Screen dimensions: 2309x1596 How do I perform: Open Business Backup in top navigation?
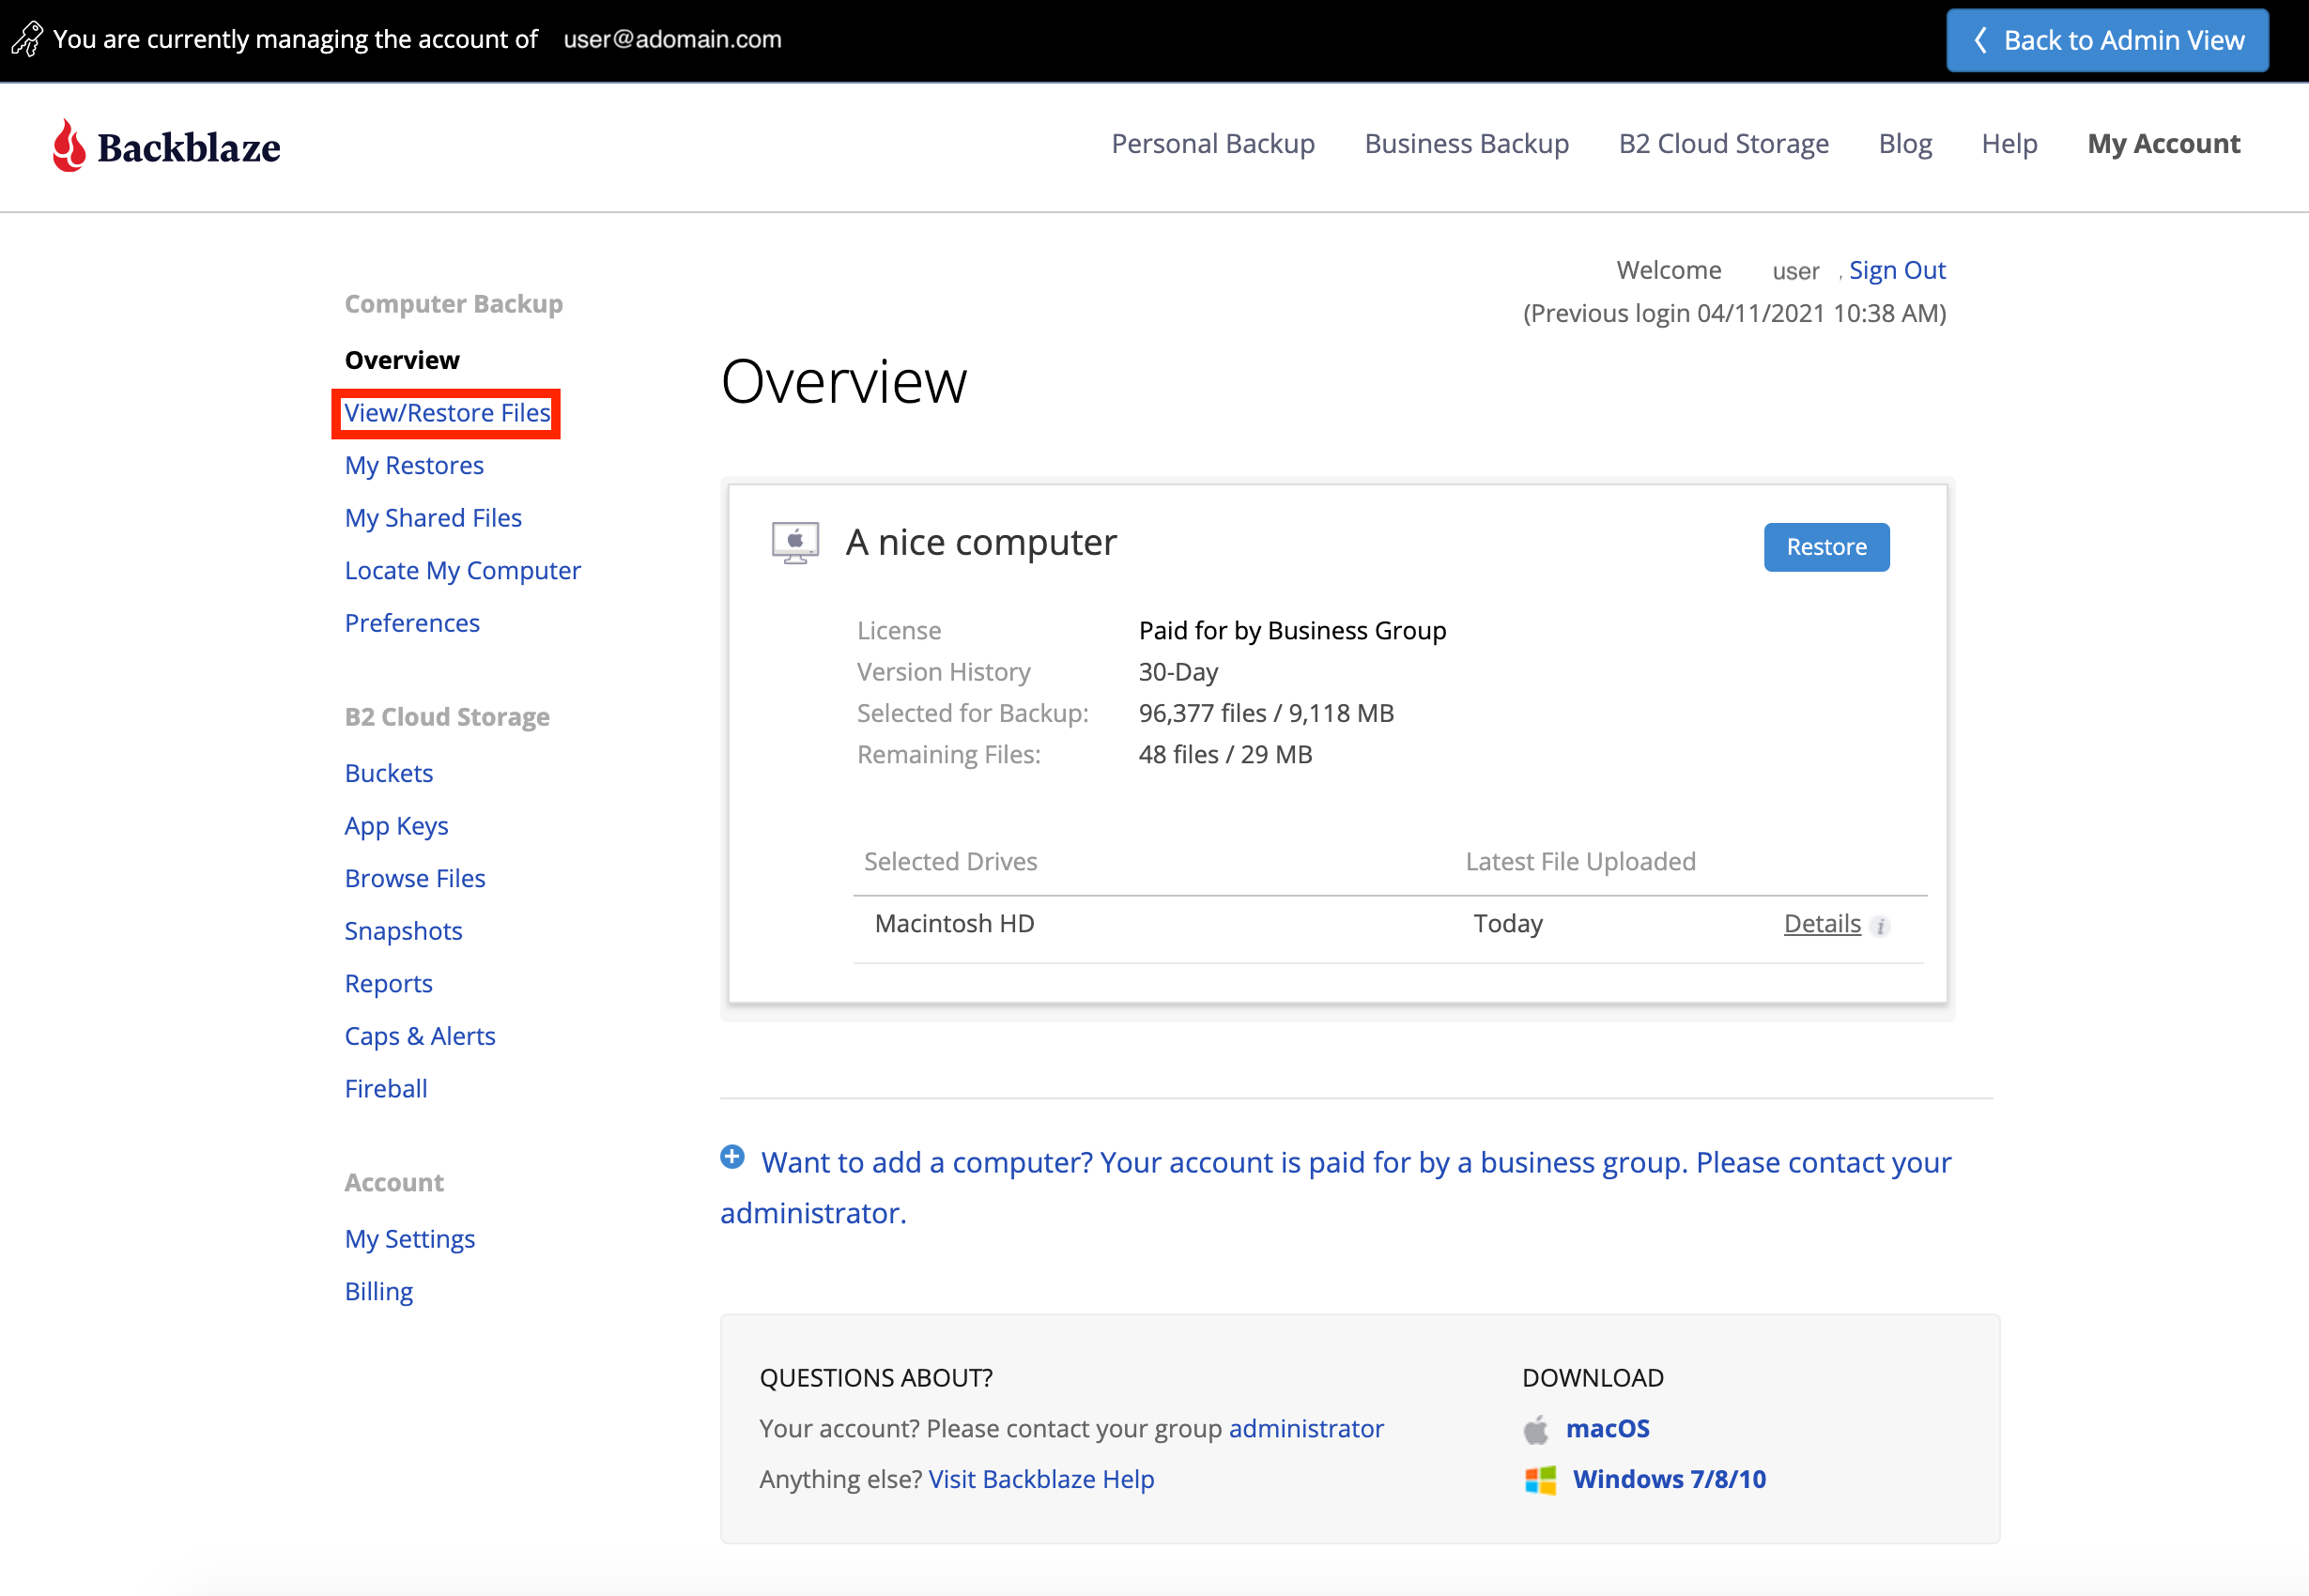point(1466,144)
